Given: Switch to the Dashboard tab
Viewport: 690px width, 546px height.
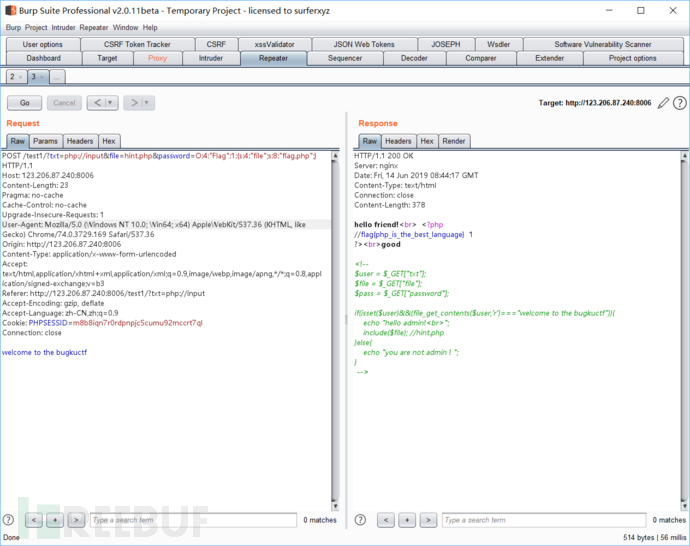Looking at the screenshot, I should tap(44, 58).
